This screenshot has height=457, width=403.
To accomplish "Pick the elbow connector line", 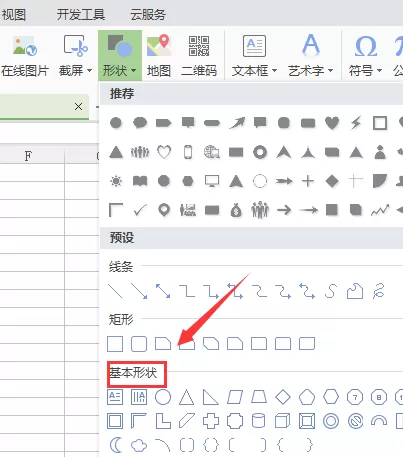I will [187, 291].
